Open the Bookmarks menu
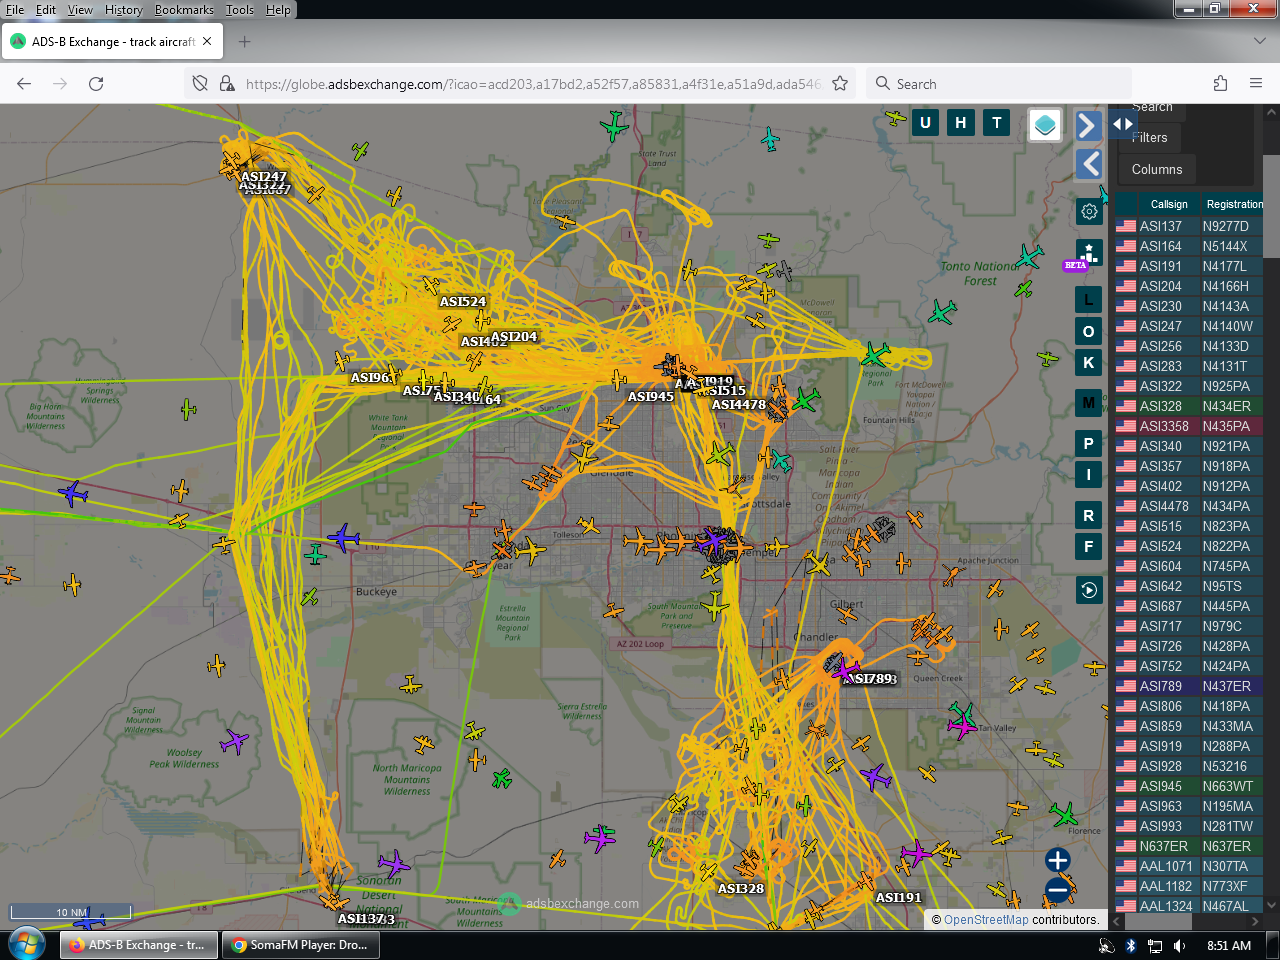The height and width of the screenshot is (960, 1280). click(x=184, y=10)
